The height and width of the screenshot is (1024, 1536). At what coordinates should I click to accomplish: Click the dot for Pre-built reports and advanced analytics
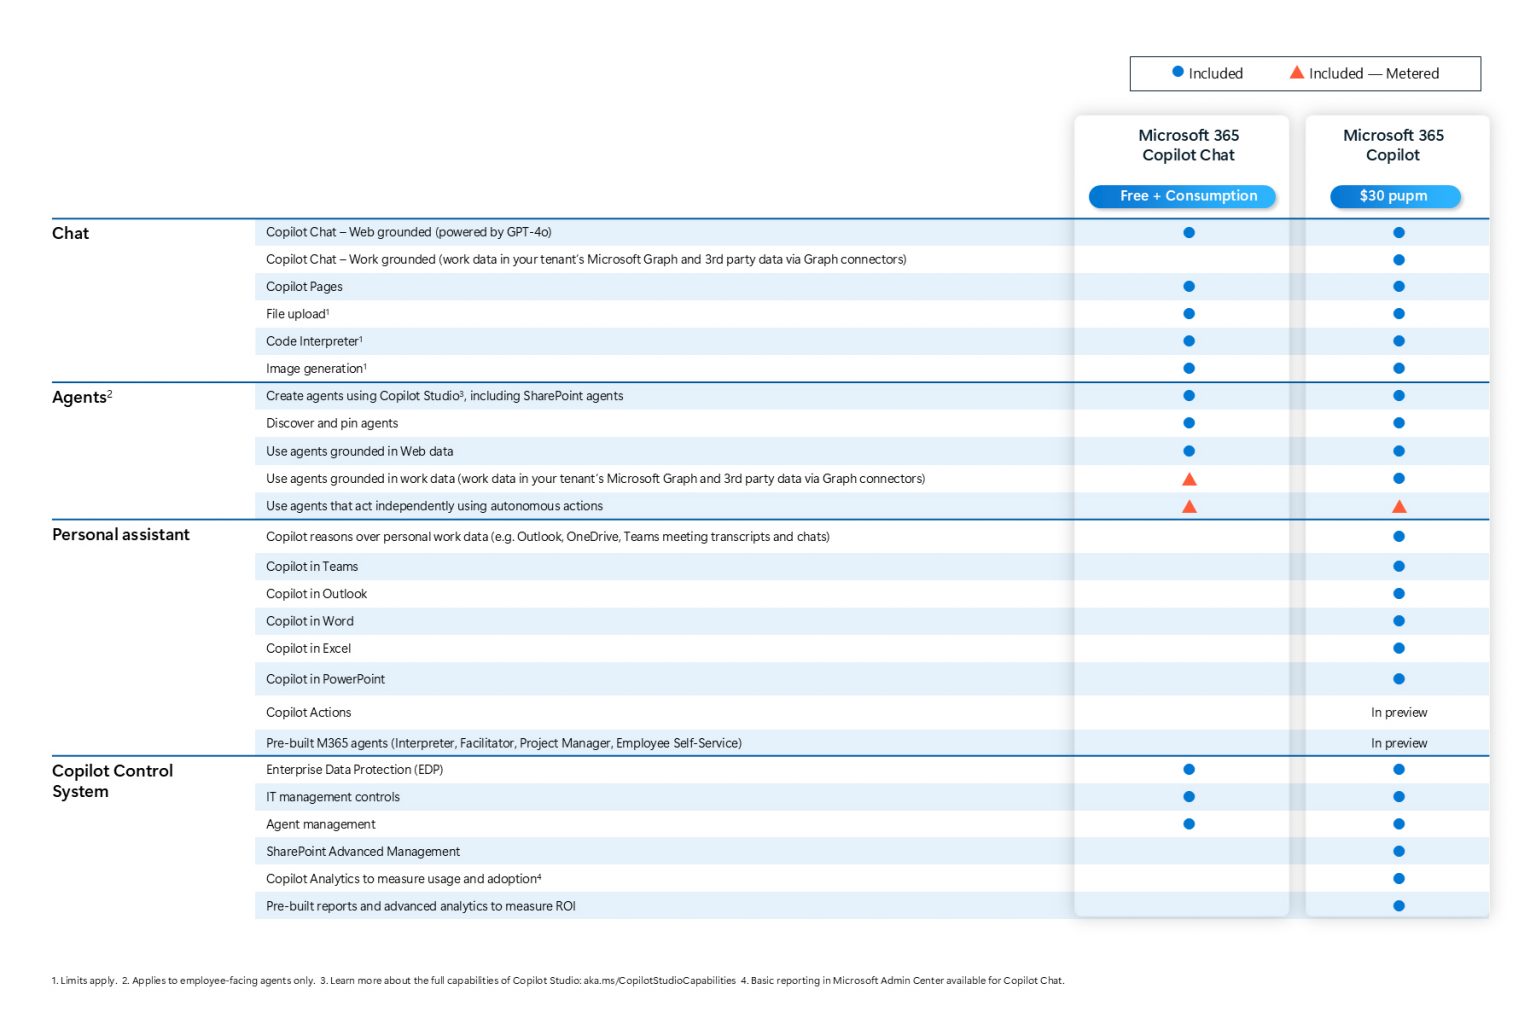(1399, 907)
